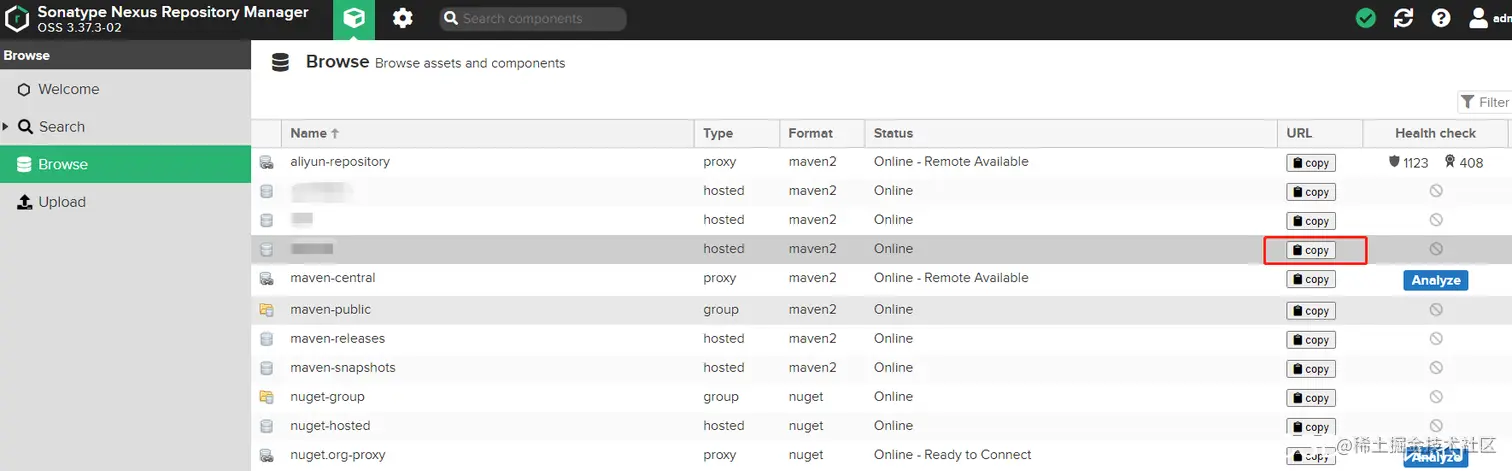Open the Server administration gear icon
Screen dimensions: 1512x471
click(403, 19)
